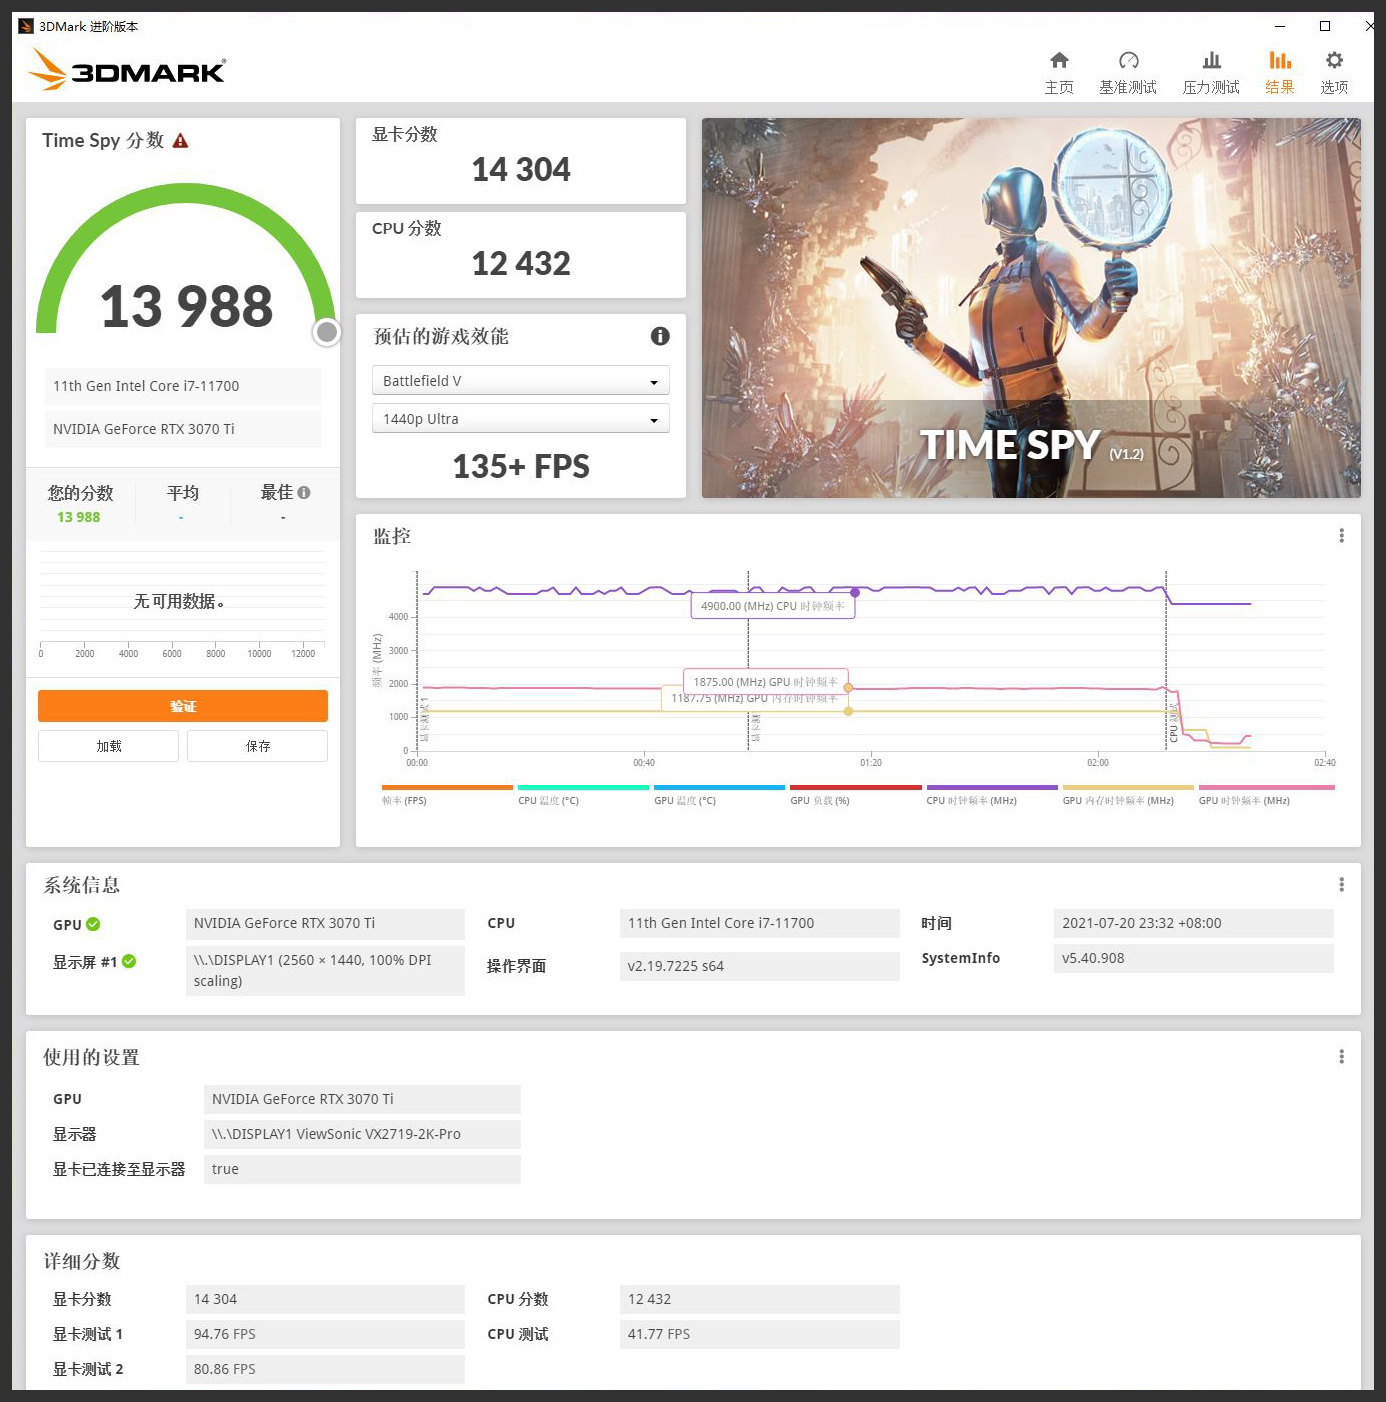Click the info icon beside 最佳
The image size is (1386, 1402).
(304, 492)
